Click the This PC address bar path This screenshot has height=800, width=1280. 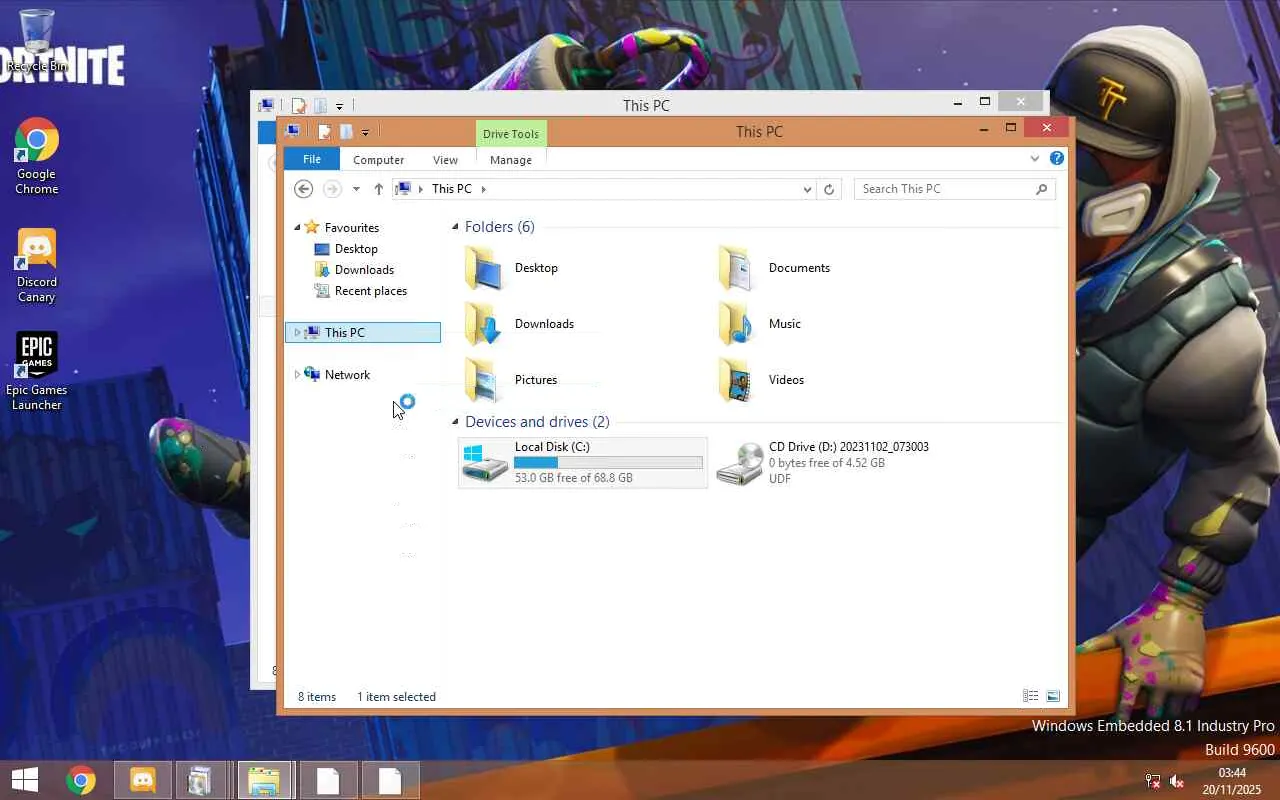click(452, 189)
